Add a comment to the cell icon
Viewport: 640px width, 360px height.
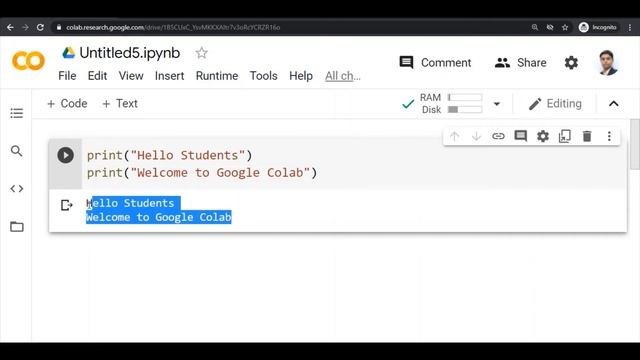coord(520,136)
